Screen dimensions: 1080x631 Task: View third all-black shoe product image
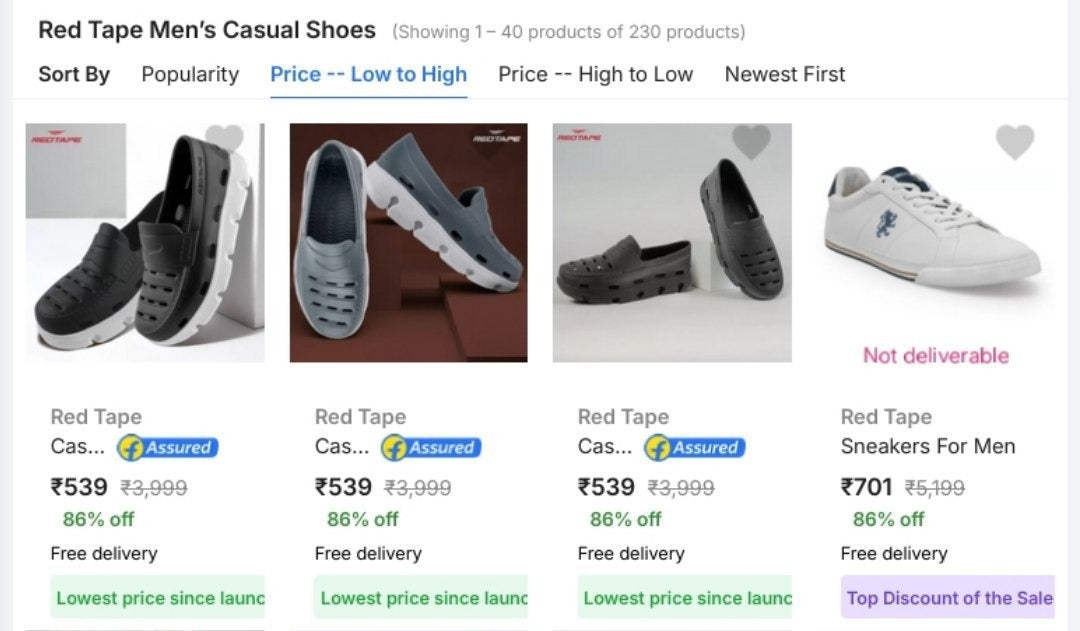click(672, 243)
